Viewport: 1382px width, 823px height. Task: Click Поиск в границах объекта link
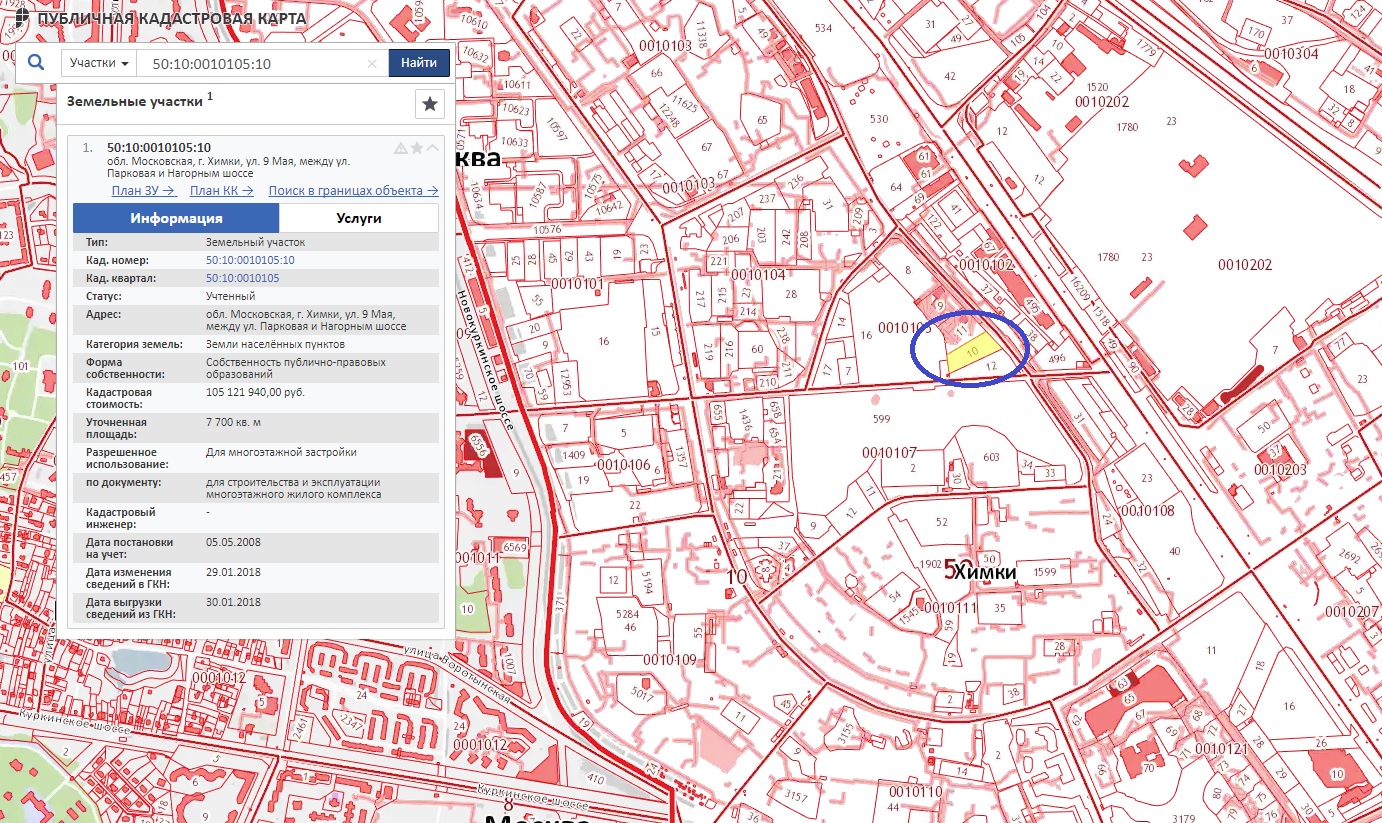pos(353,190)
